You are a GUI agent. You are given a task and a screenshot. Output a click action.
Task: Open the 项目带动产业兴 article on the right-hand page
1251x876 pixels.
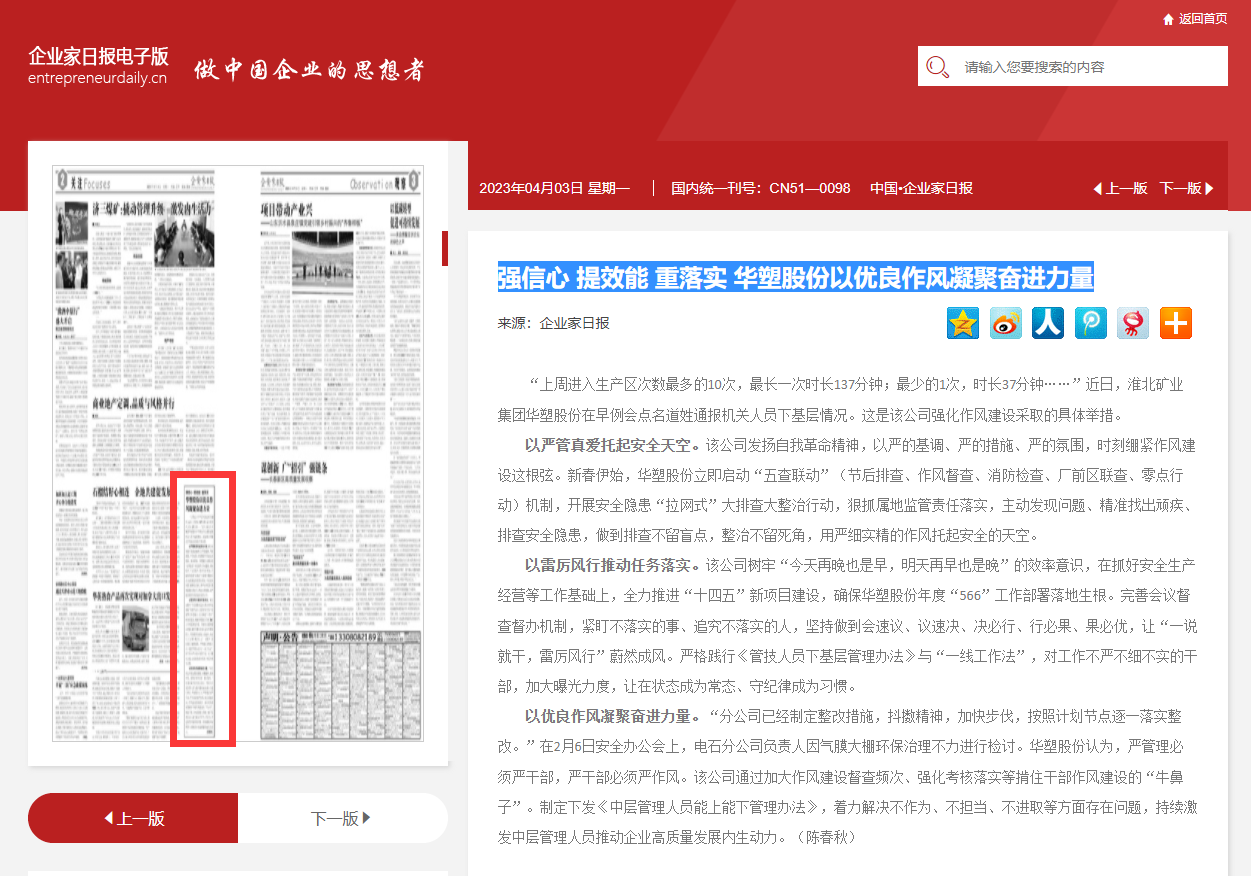287,210
